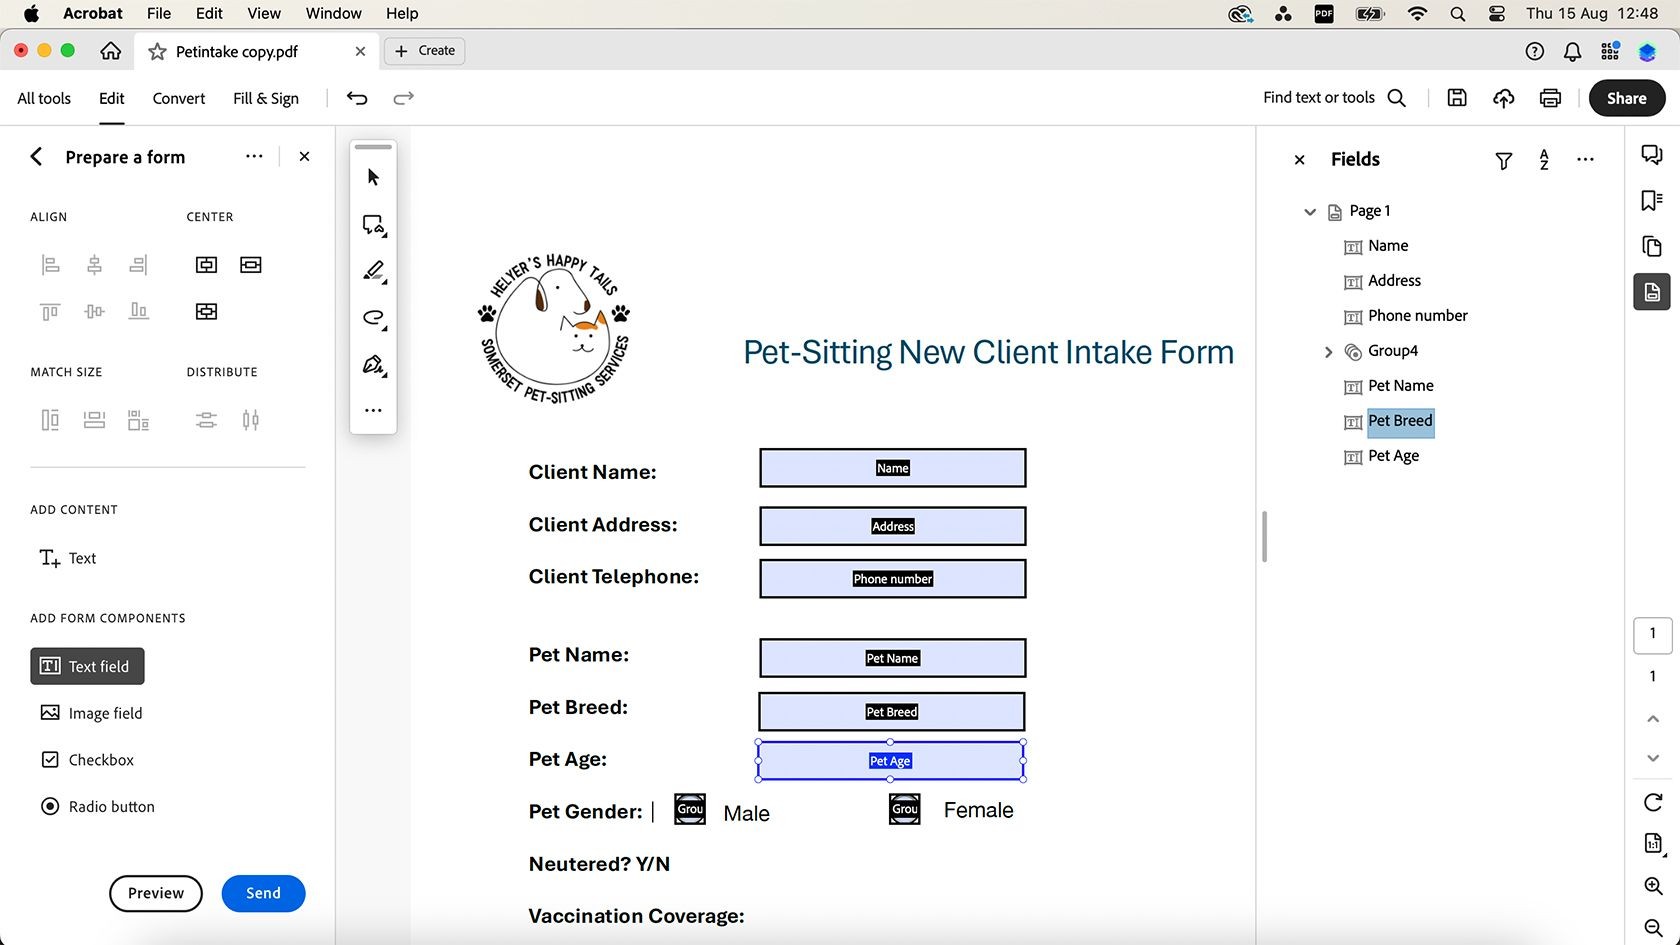The height and width of the screenshot is (945, 1680).
Task: Align fields to left edge
Action: tap(50, 265)
